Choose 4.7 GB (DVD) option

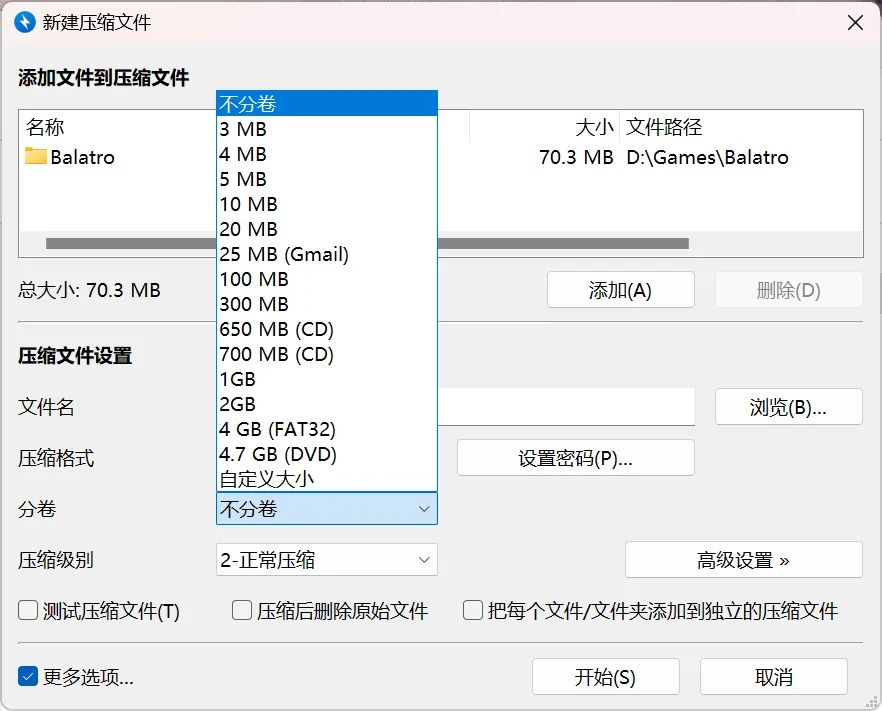[327, 454]
